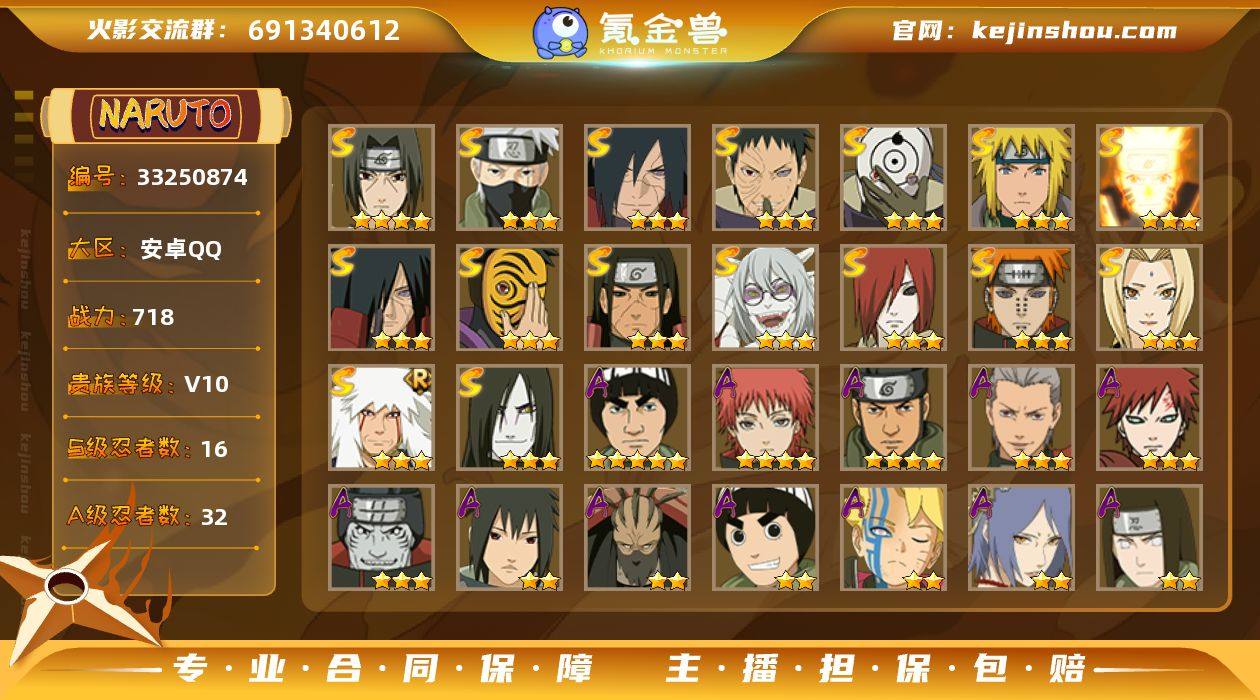Click the NARUTO scroll title banner
Screen dimensions: 1260x700
166,114
